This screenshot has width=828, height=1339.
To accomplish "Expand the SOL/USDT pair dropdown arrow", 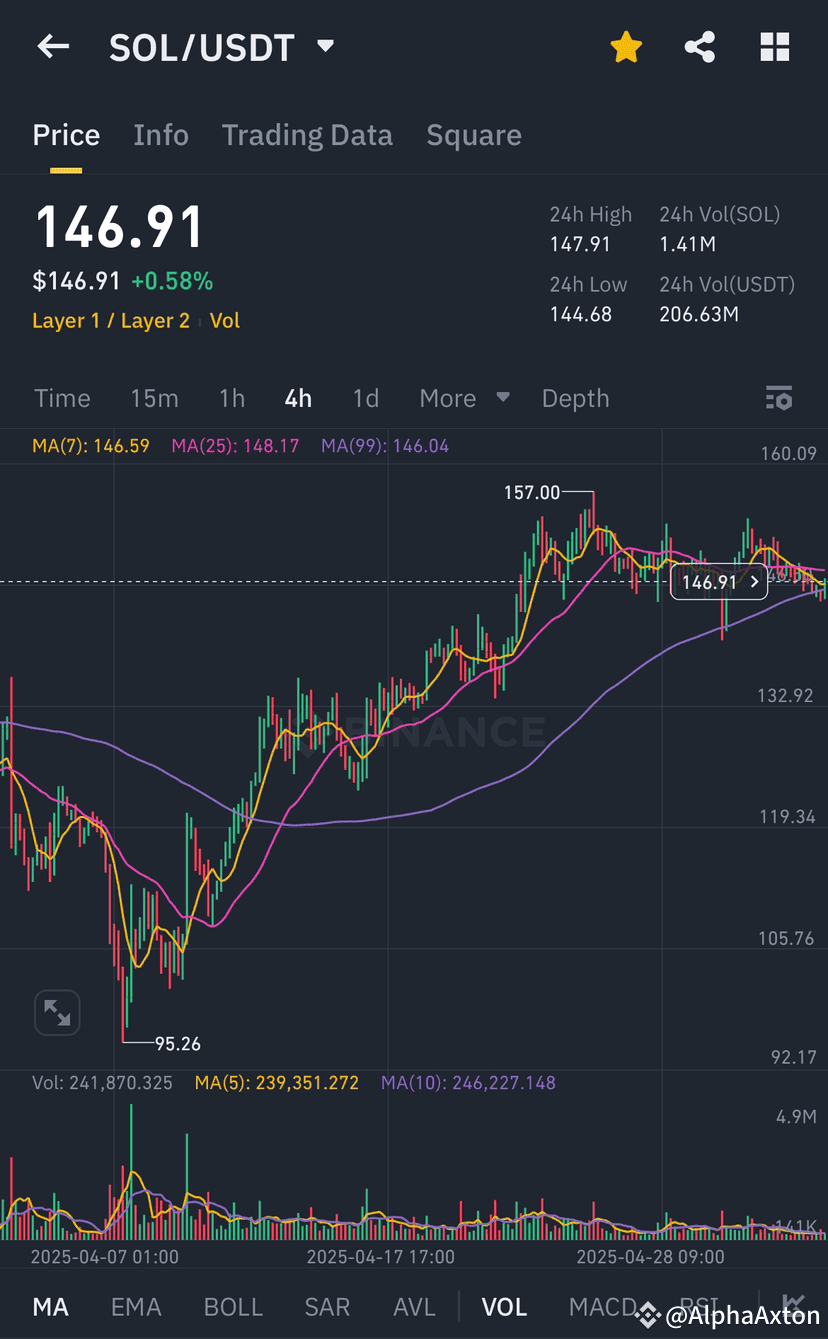I will click(x=325, y=46).
